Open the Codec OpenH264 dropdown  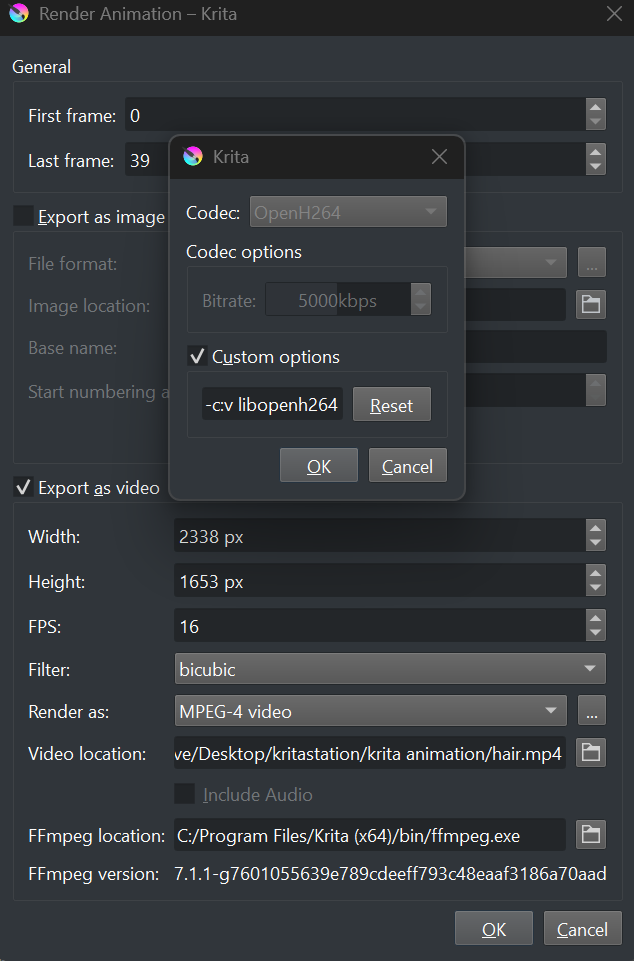pos(348,212)
